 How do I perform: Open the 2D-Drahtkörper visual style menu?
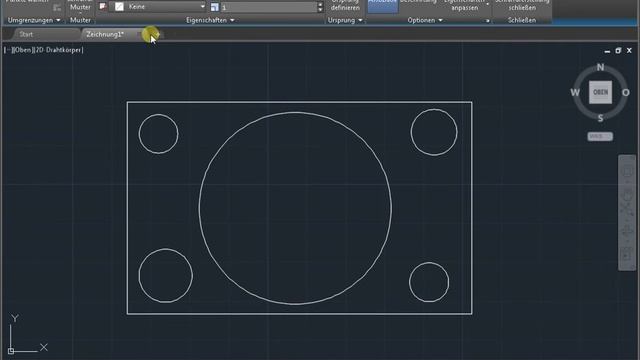pos(59,50)
